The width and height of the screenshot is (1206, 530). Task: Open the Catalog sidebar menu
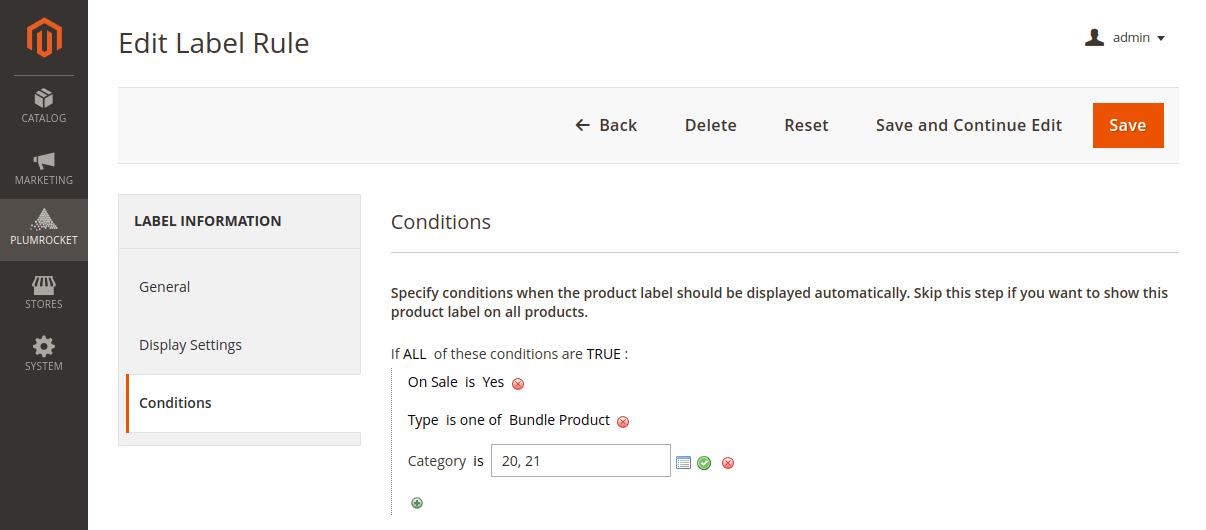pyautogui.click(x=44, y=106)
